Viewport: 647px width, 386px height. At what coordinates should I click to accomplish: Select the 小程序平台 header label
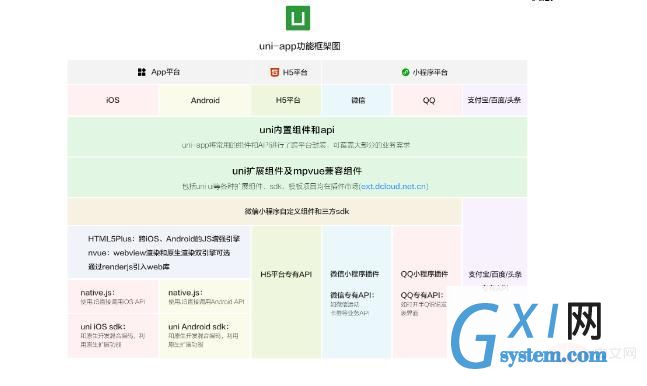(430, 73)
